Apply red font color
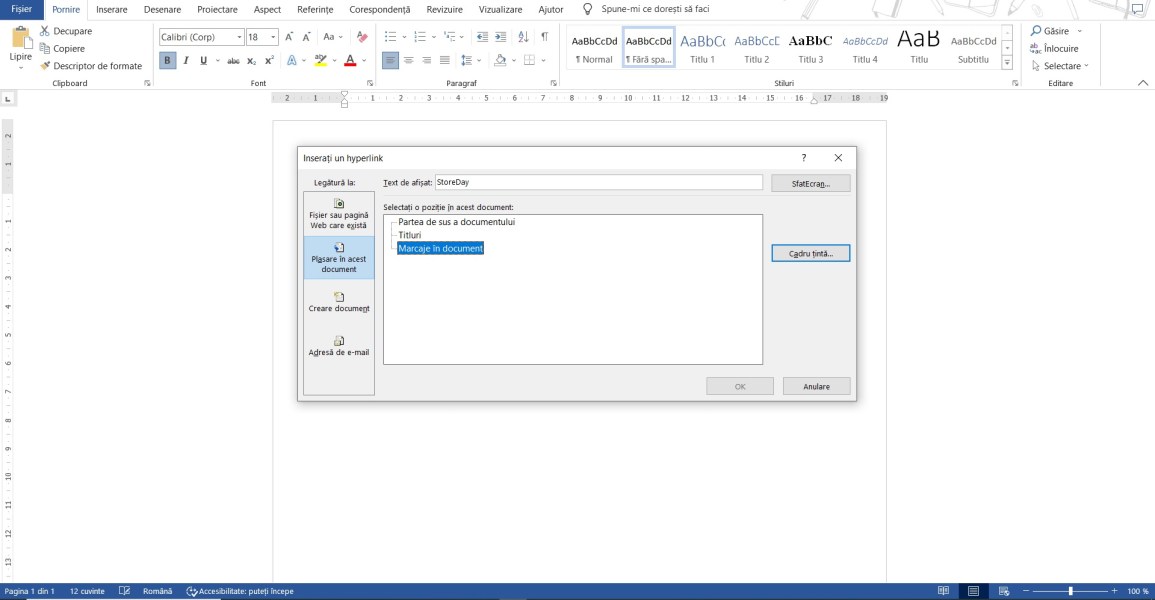Viewport: 1155px width, 600px height. click(x=350, y=60)
